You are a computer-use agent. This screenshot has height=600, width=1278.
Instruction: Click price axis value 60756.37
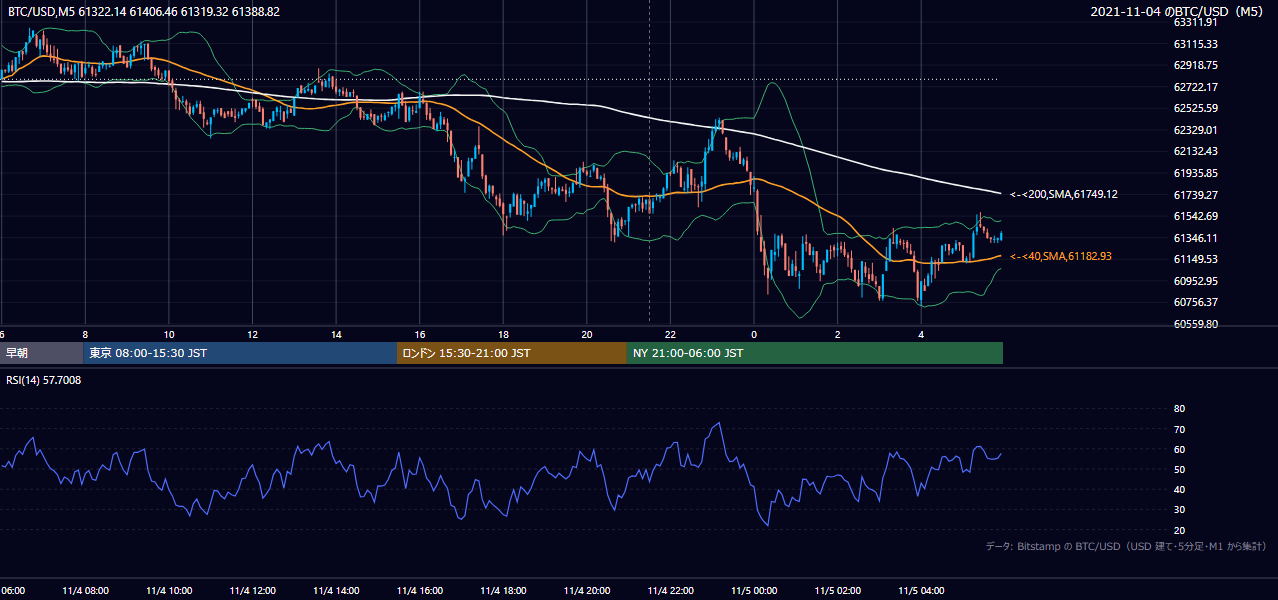(1195, 302)
